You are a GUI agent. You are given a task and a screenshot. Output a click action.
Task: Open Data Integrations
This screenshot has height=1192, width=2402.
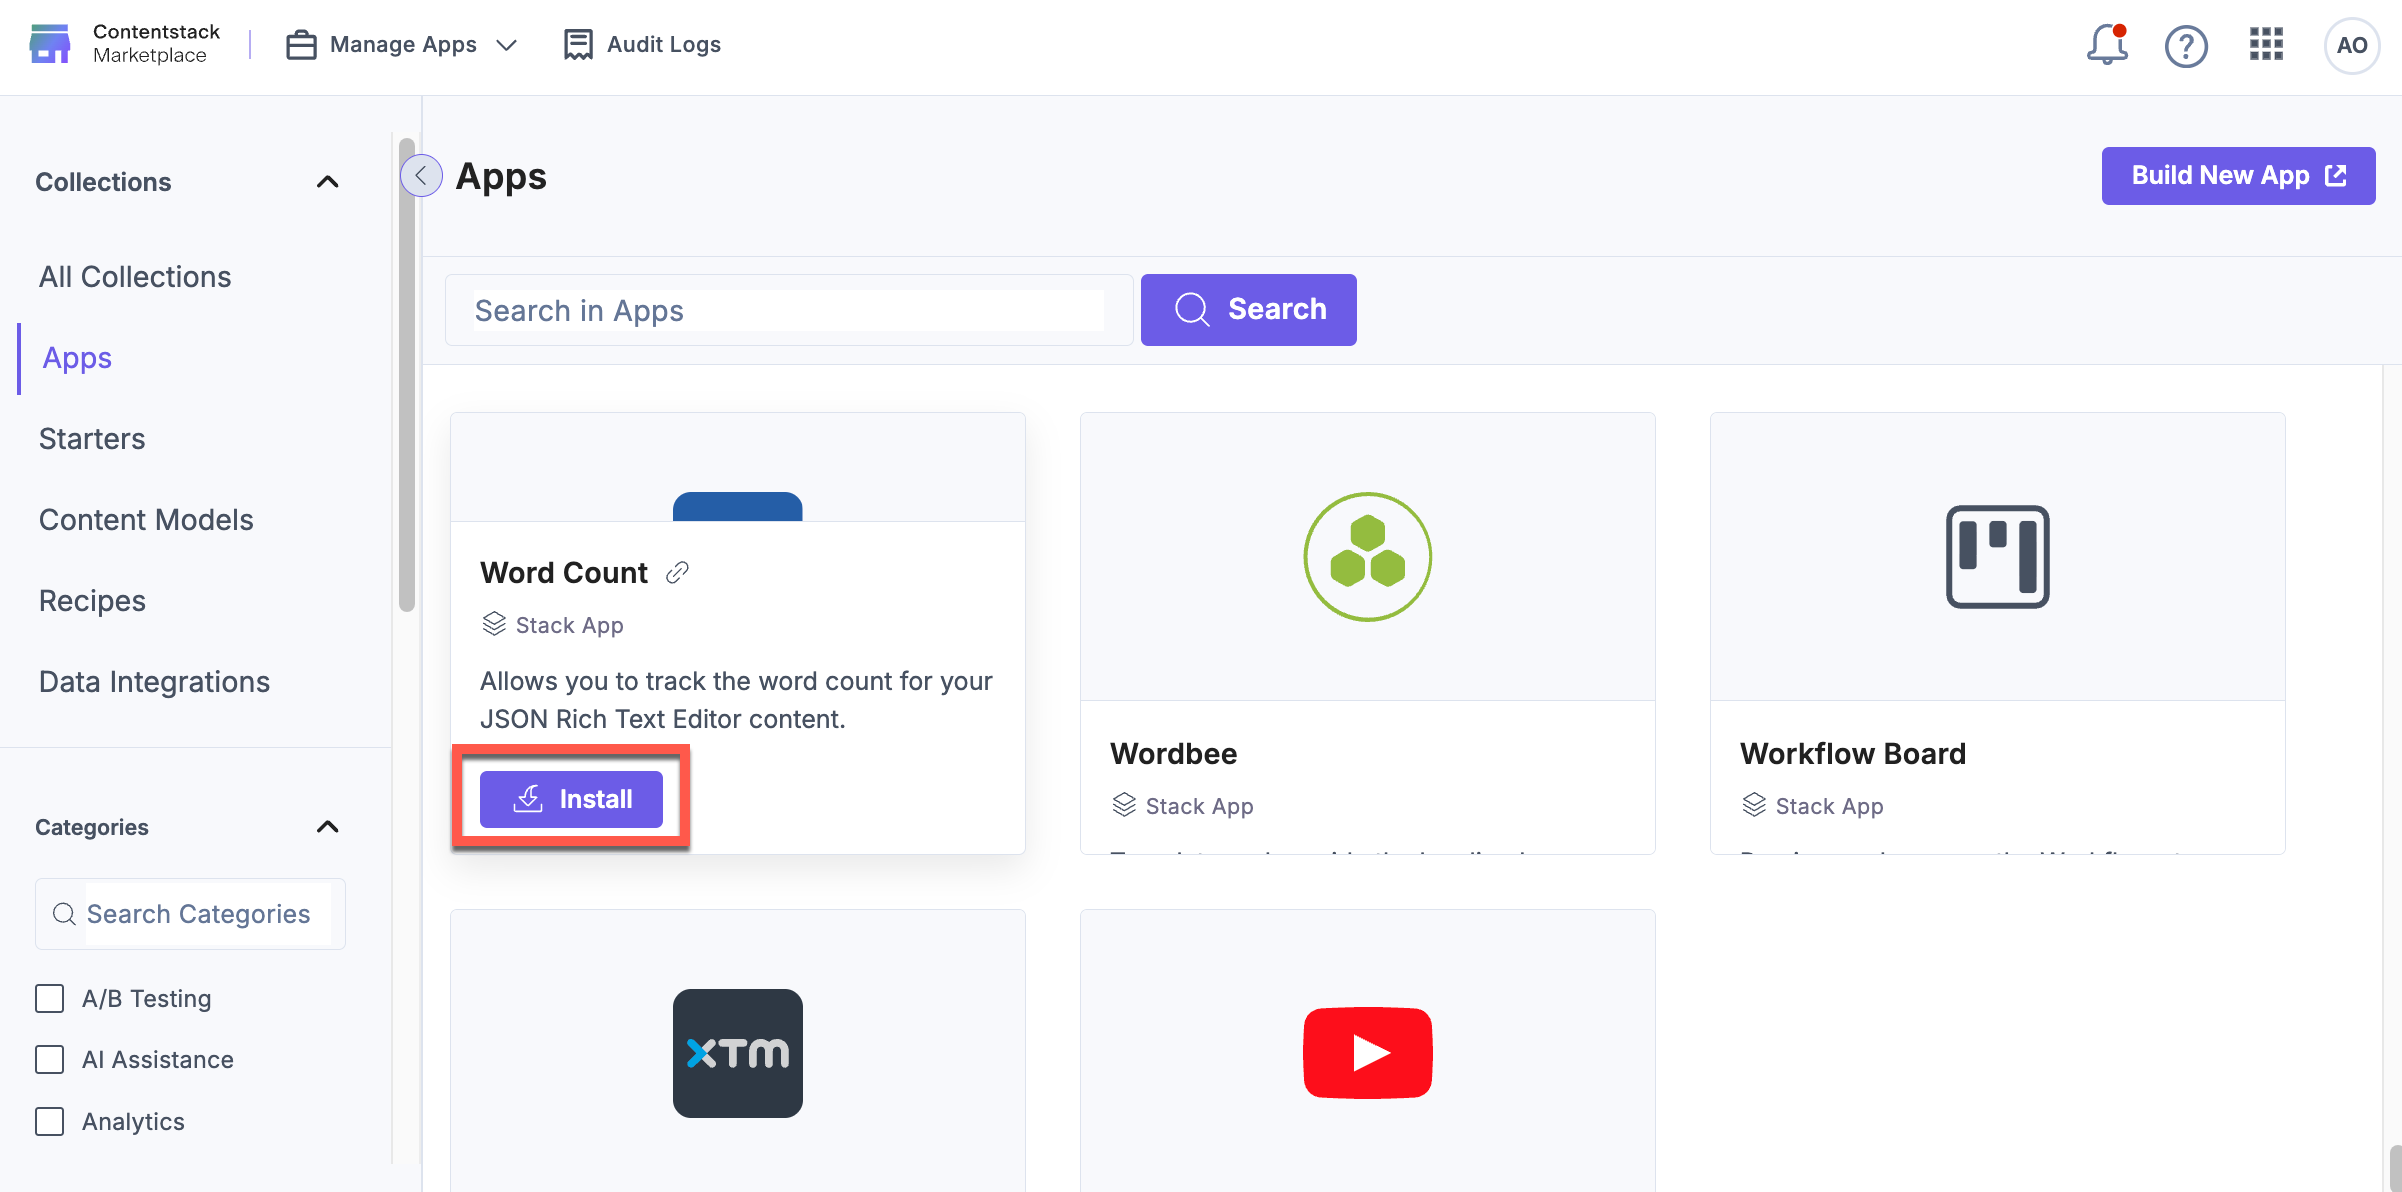[154, 682]
